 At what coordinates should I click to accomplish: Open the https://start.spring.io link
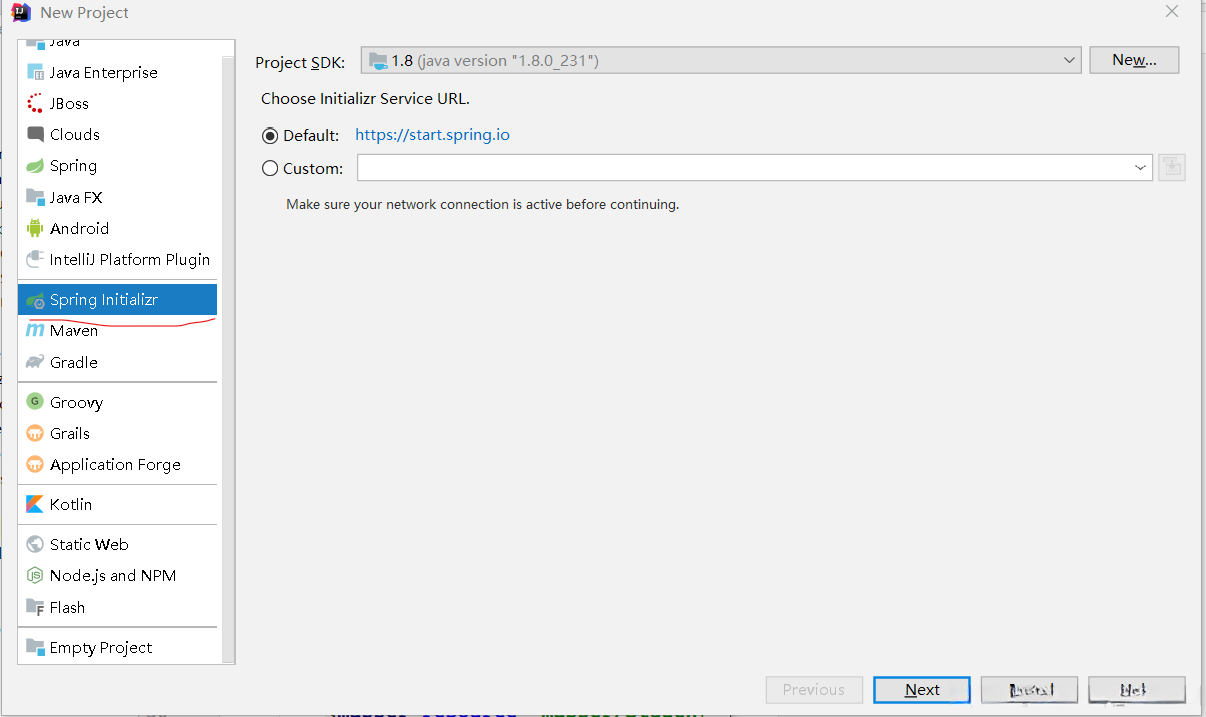coord(432,135)
